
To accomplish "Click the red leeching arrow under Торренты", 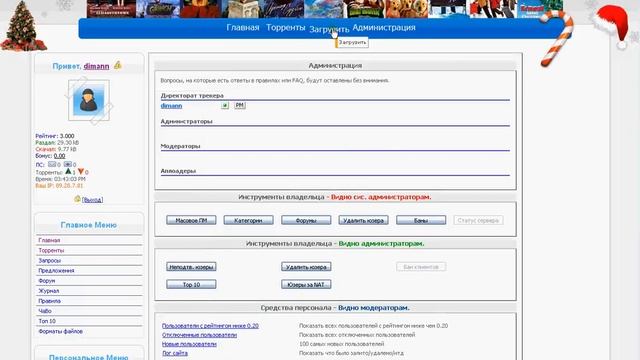I will pos(81,171).
